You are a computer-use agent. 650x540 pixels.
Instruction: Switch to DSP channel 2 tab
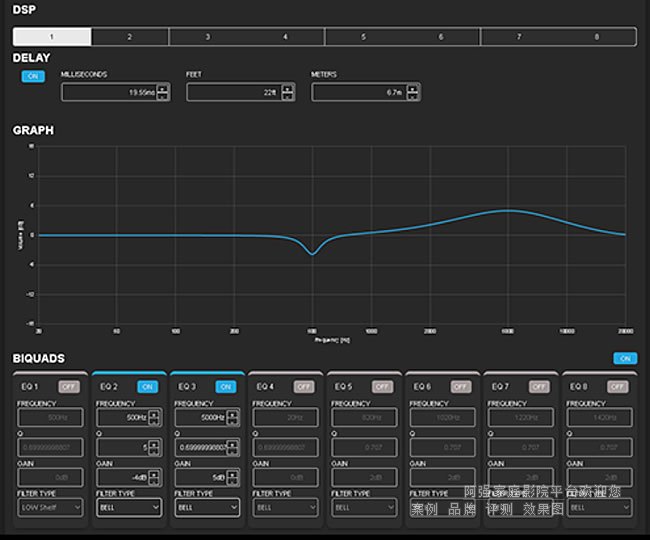[x=129, y=37]
